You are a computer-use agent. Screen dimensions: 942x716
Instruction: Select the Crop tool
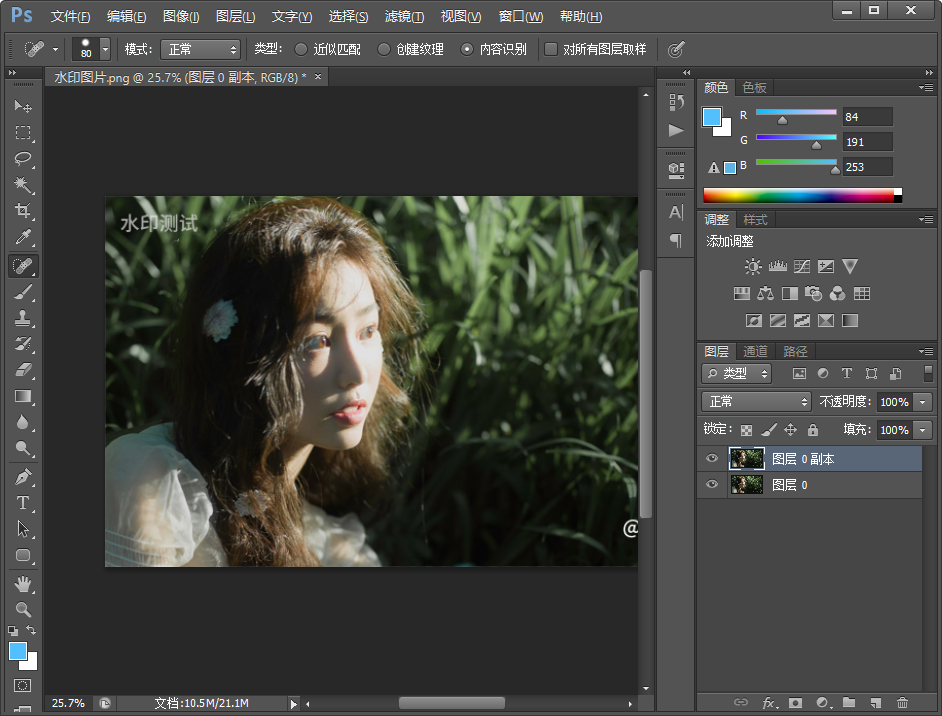(x=23, y=211)
